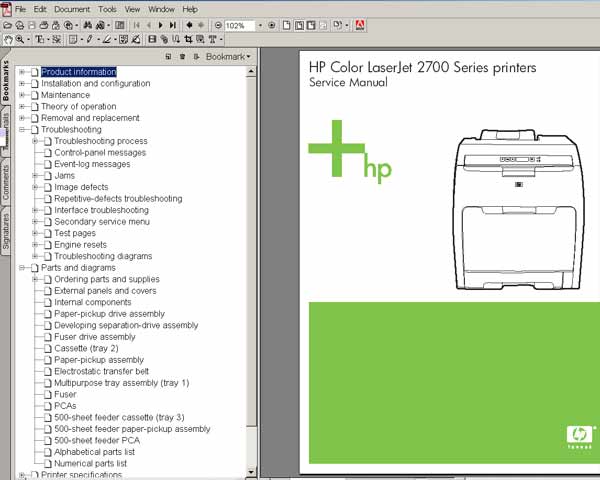The width and height of the screenshot is (600, 480).
Task: Select the Highlight tool
Action: (x=107, y=39)
